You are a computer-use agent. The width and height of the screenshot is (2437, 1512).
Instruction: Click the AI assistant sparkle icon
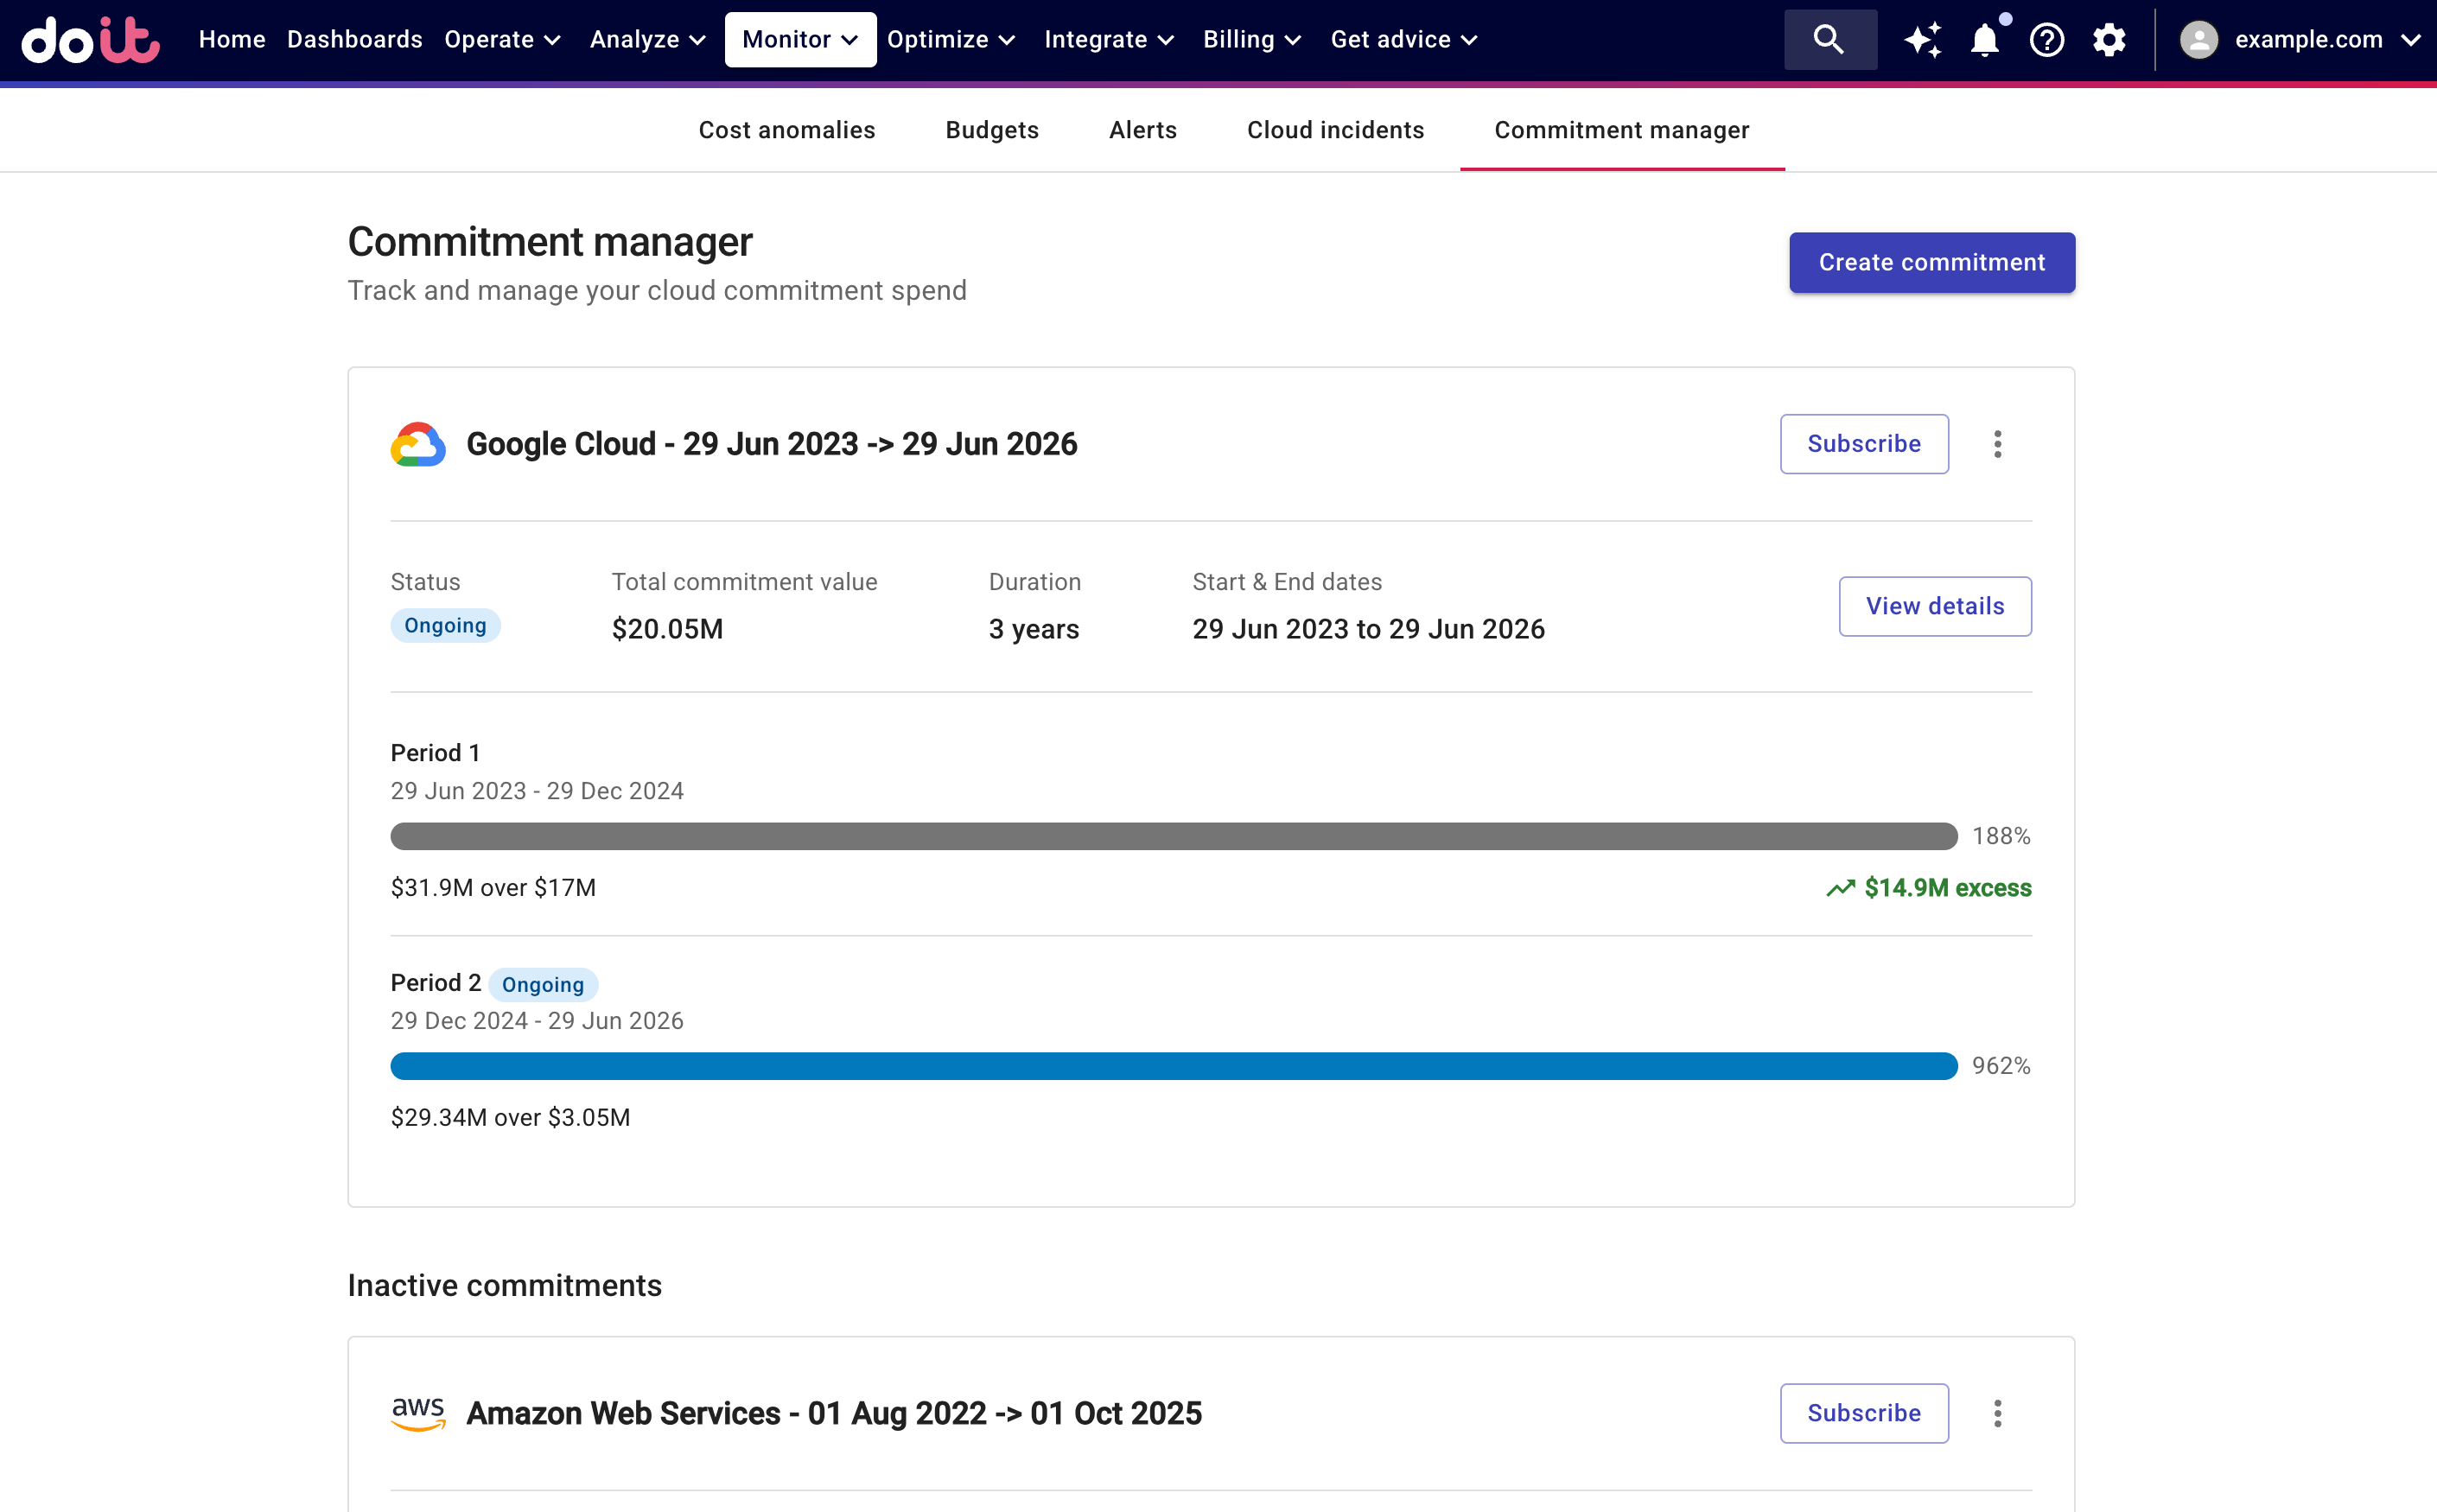(x=1922, y=40)
